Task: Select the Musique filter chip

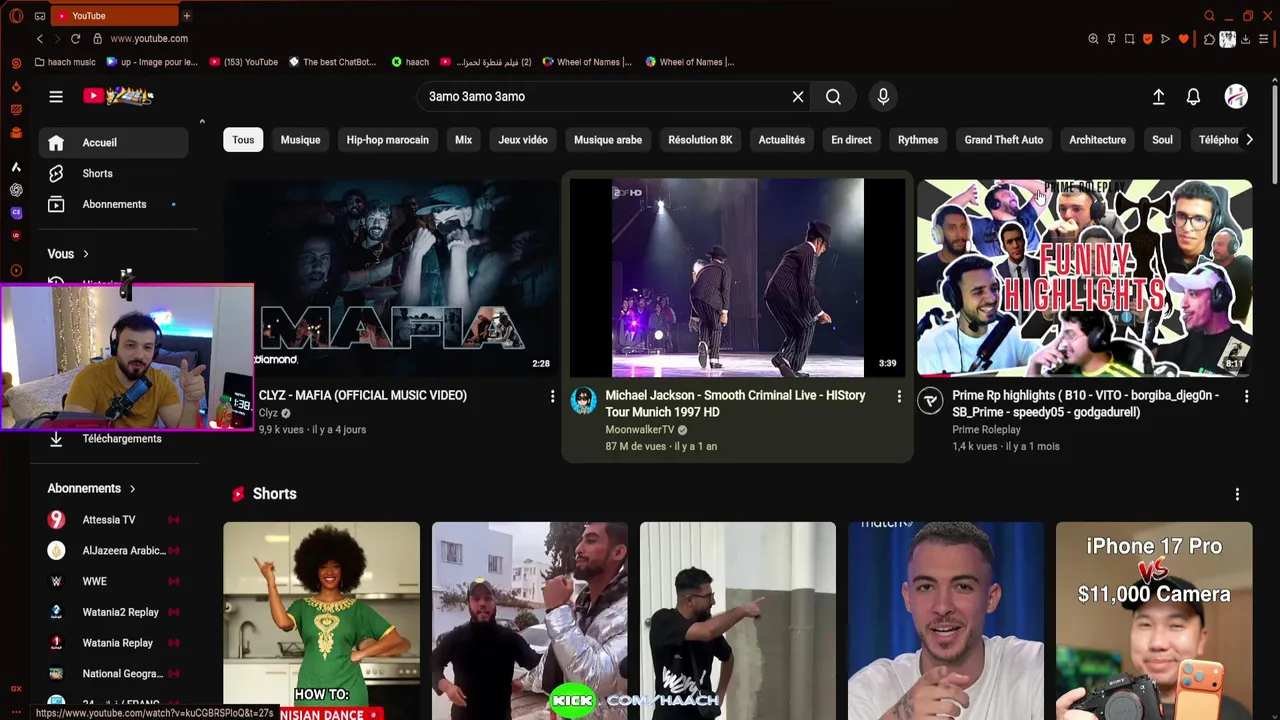Action: (x=300, y=140)
